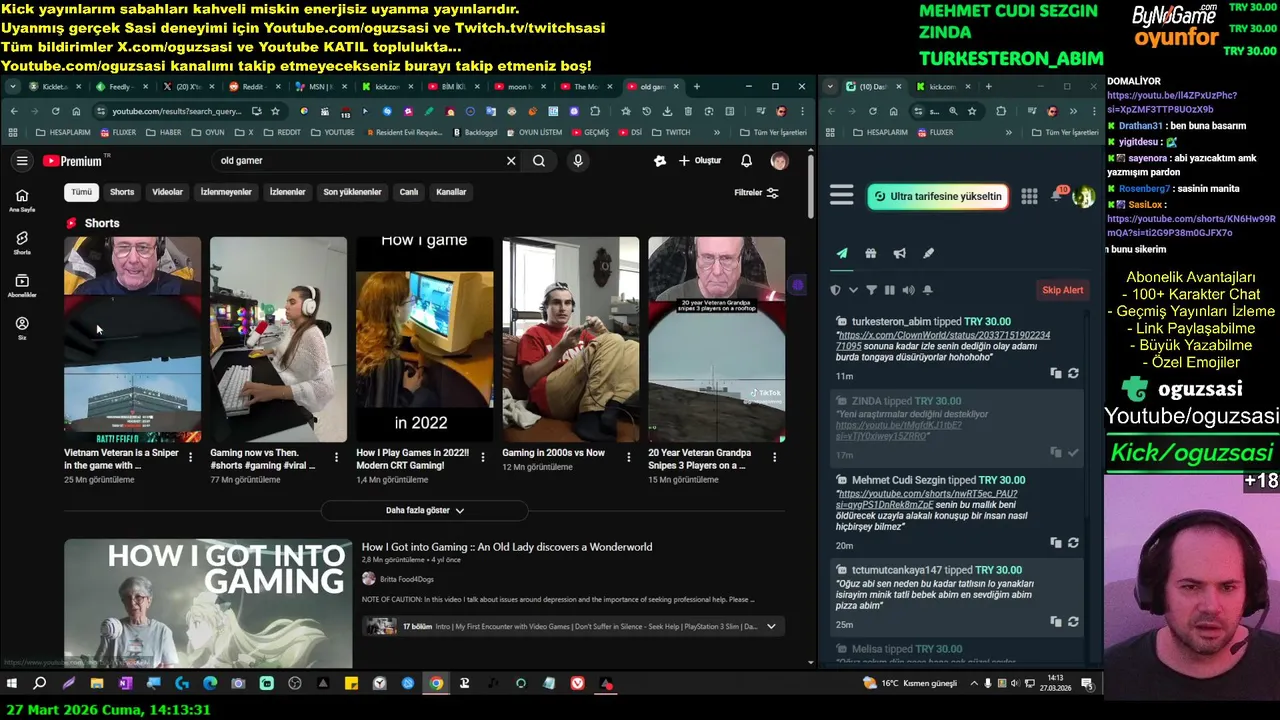
Task: Open more options for 'Gaming now vs Then'
Action: tap(336, 457)
